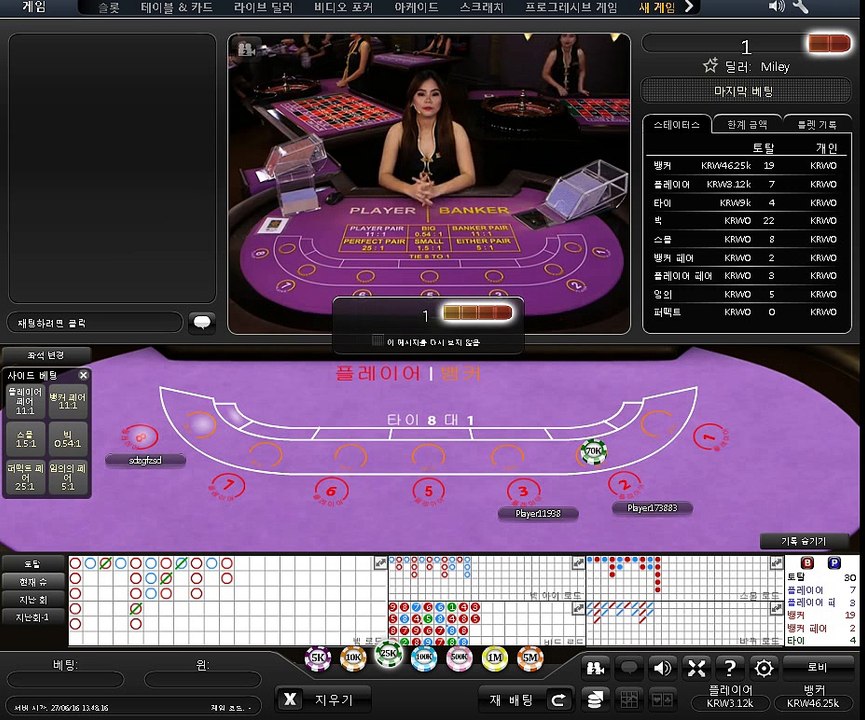The image size is (865, 720).
Task: Click the 마지막 베팅 last bets bar
Action: point(745,91)
